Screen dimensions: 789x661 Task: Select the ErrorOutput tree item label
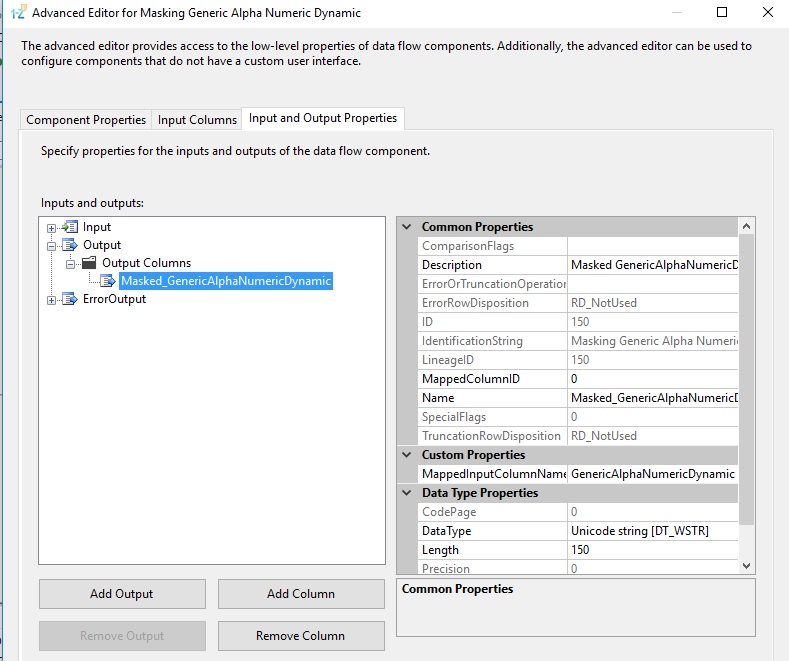pos(114,299)
